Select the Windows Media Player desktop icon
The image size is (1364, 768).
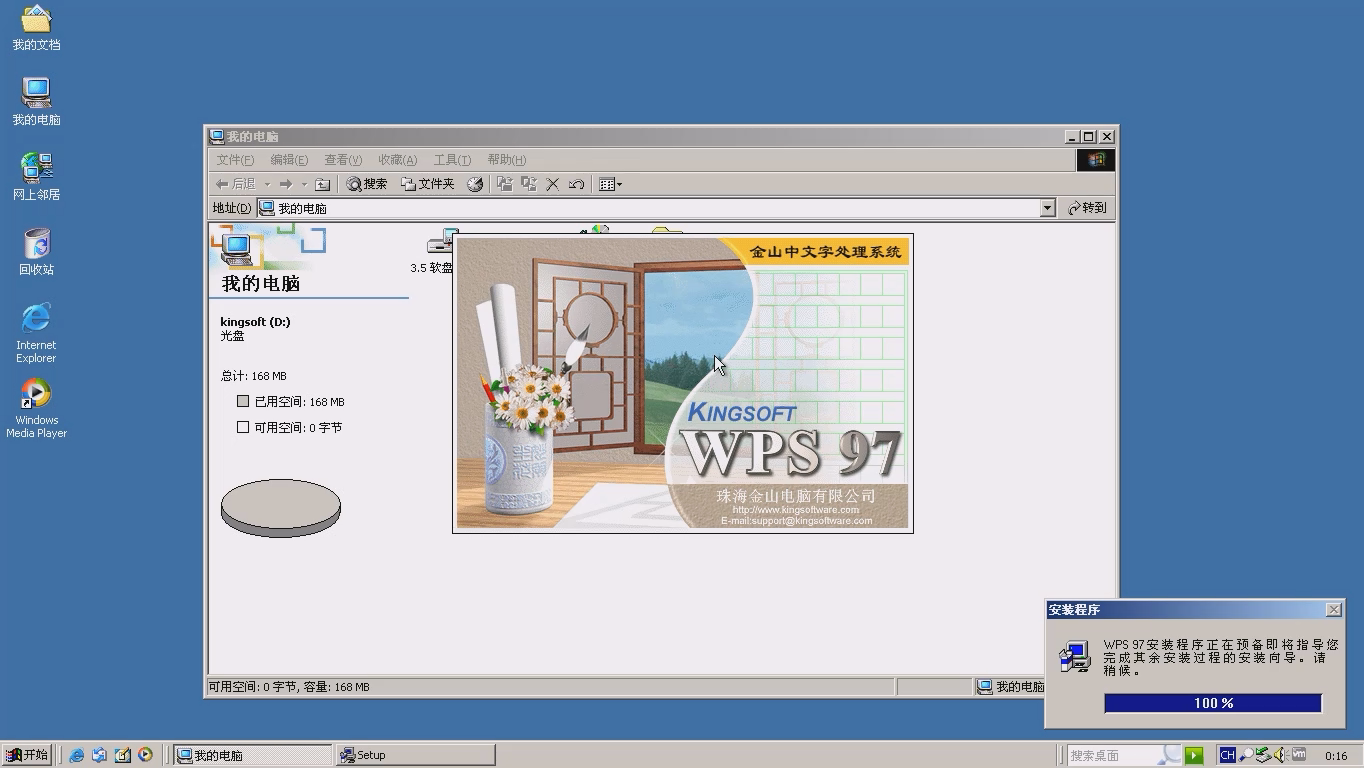pos(36,408)
